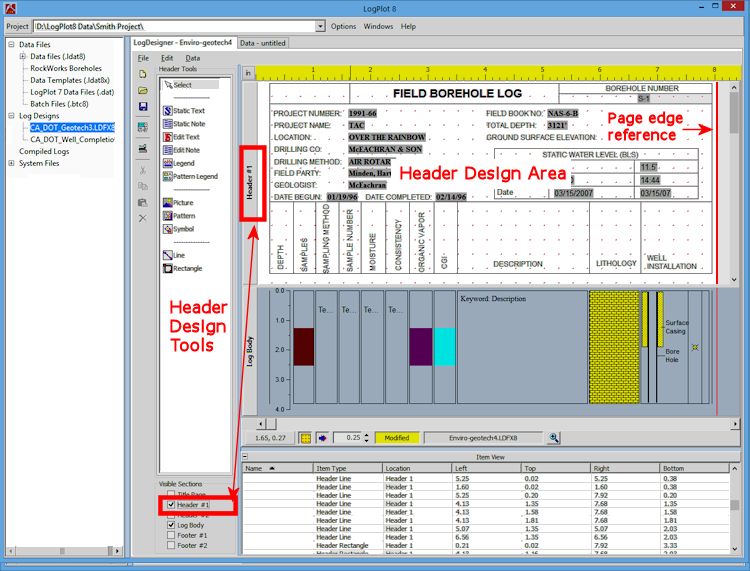Enable the Footer #1 checkbox

(x=171, y=535)
